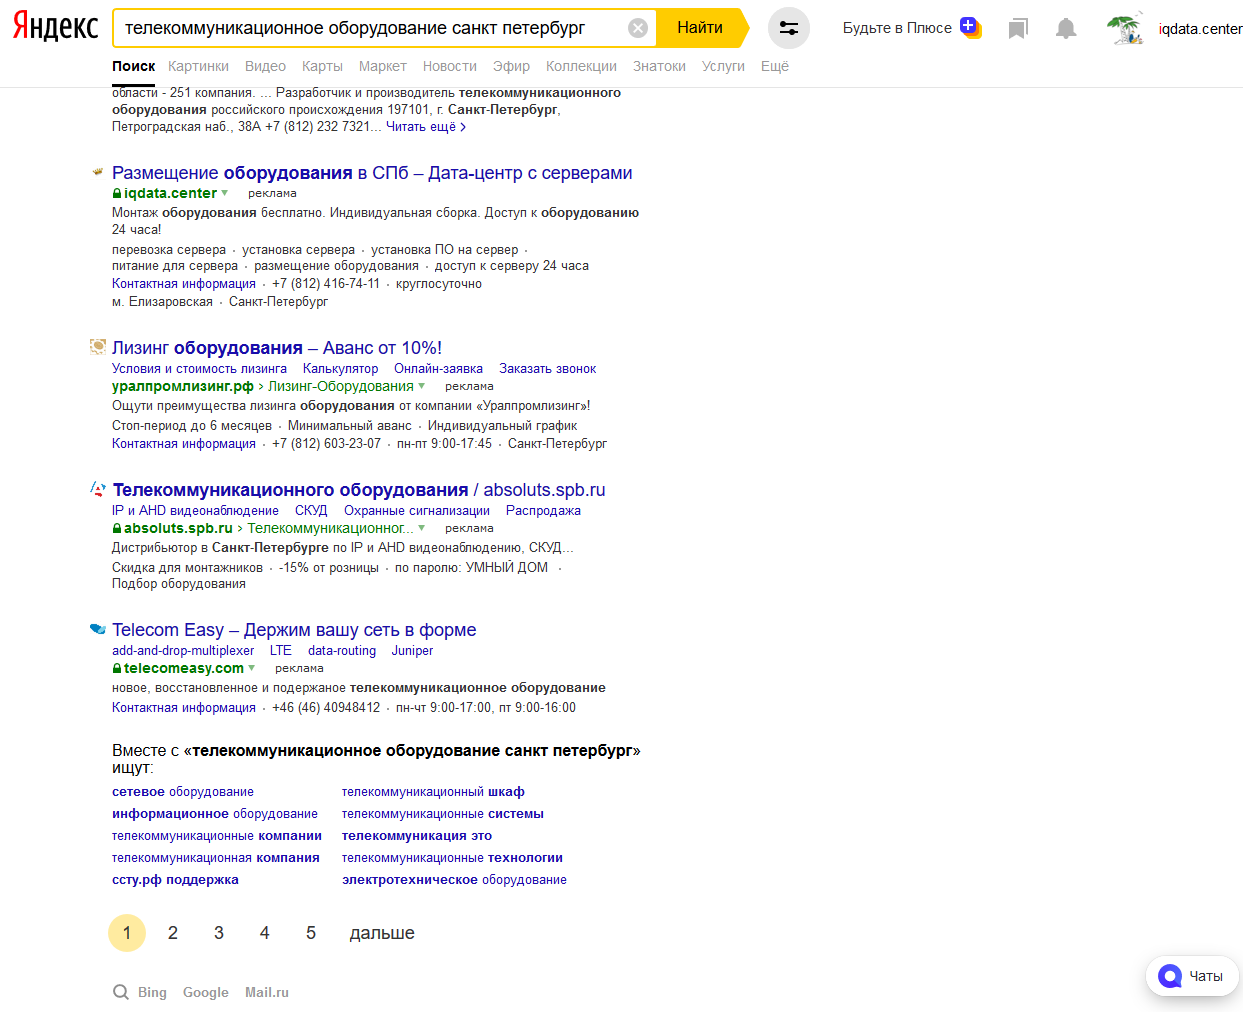This screenshot has height=1012, width=1243.
Task: Open the add-and-drop-multiplexer sitelink
Action: 183,651
